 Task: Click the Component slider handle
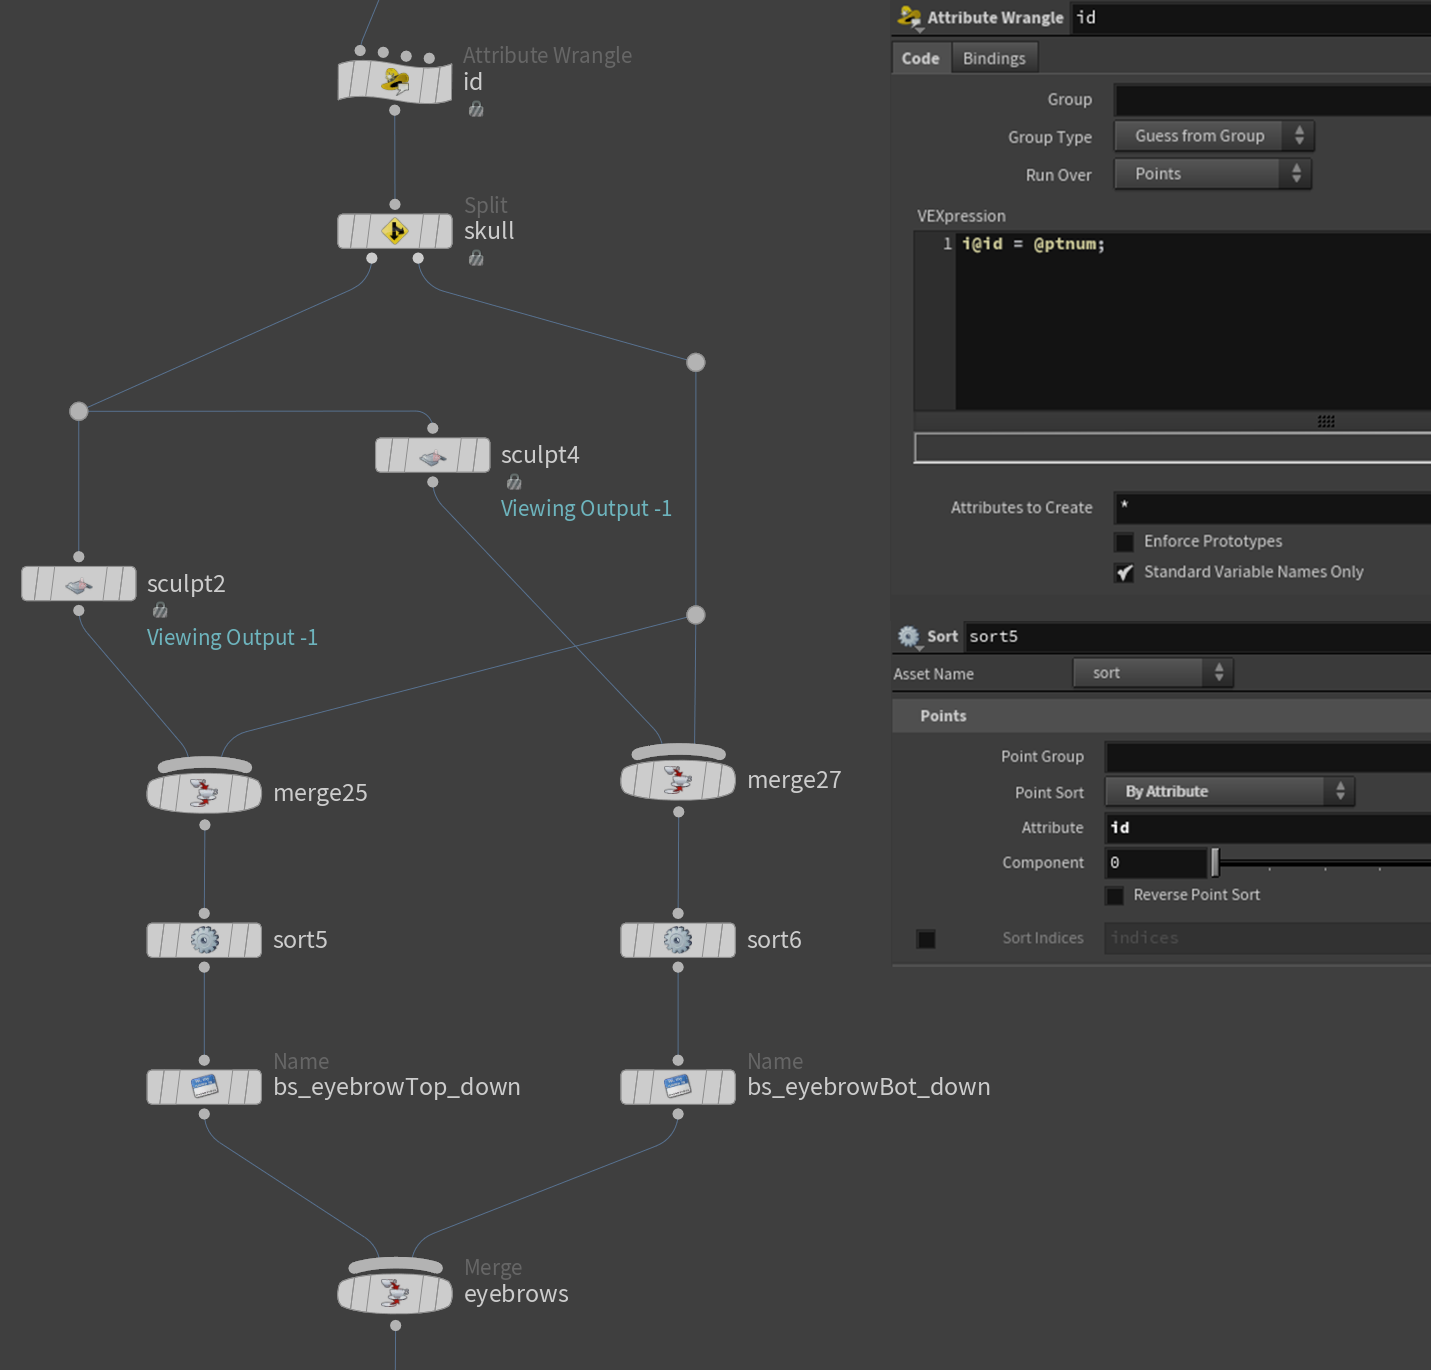1215,862
